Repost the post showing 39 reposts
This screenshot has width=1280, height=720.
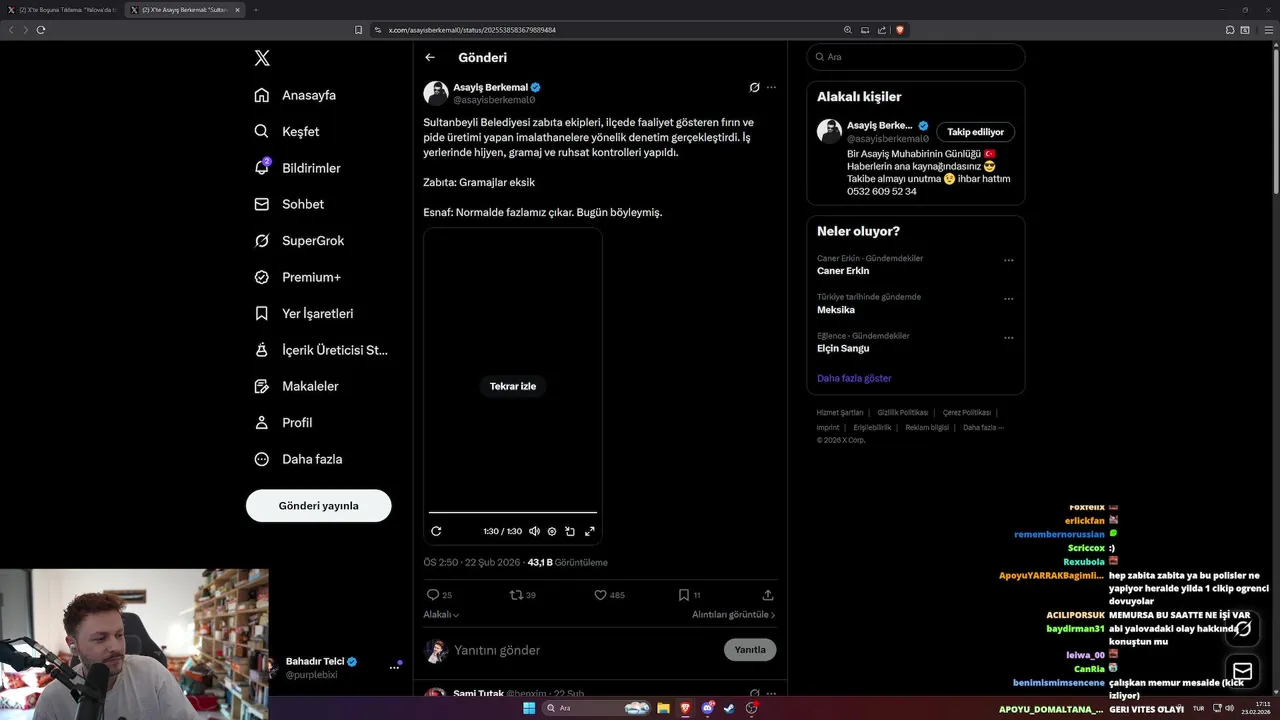pos(523,595)
